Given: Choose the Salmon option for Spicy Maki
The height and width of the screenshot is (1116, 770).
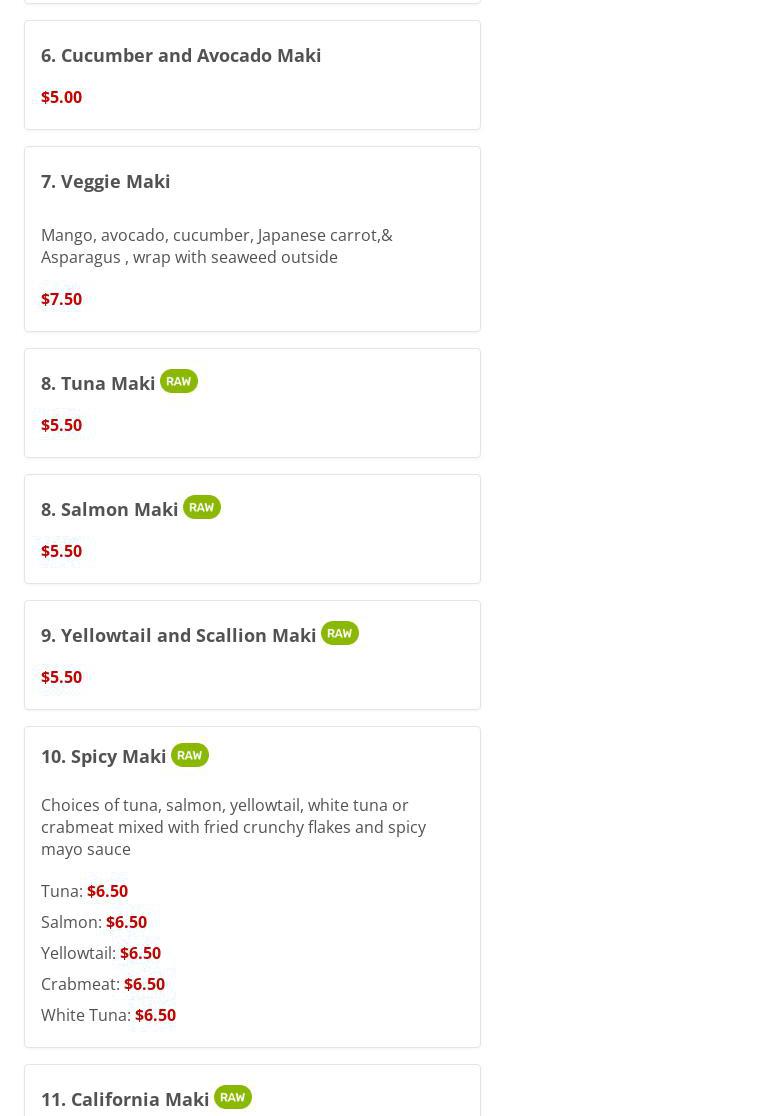Looking at the screenshot, I should coord(93,922).
